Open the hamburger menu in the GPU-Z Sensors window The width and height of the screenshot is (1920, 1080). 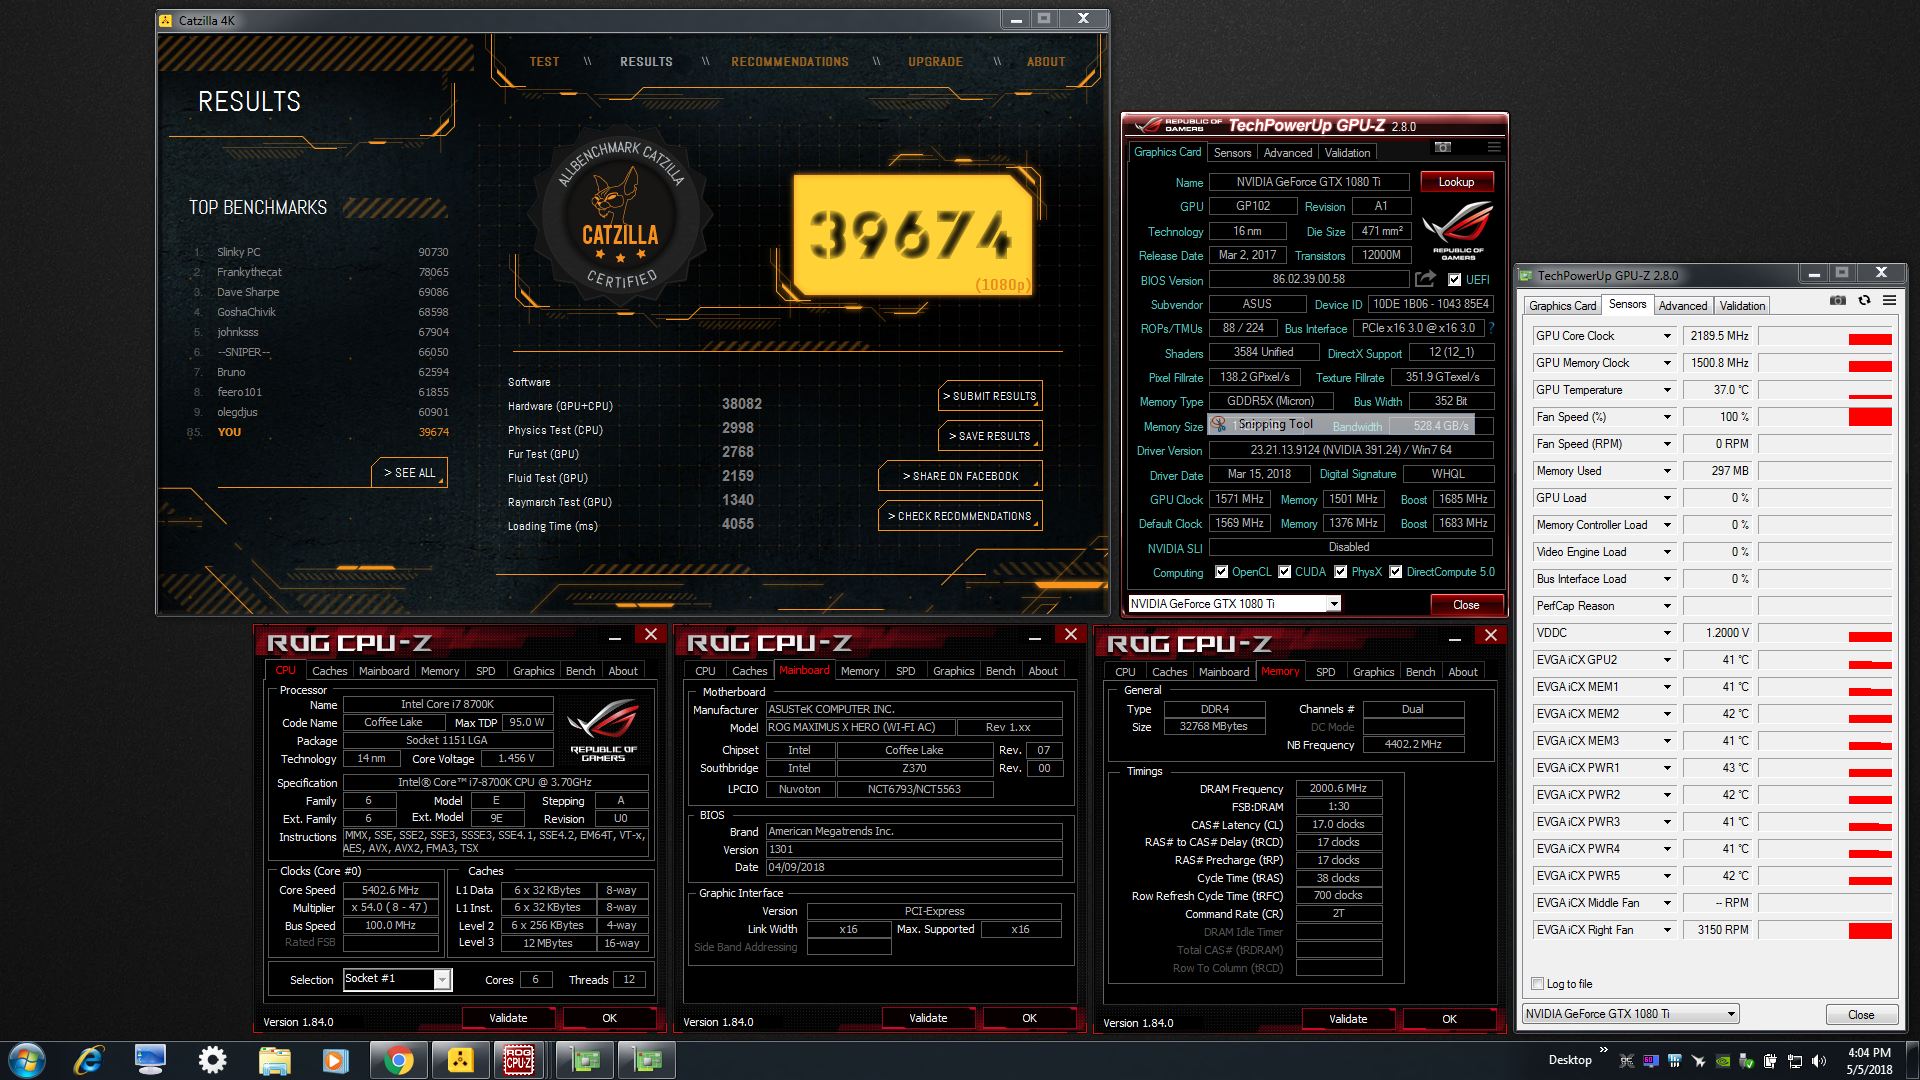(x=1889, y=300)
